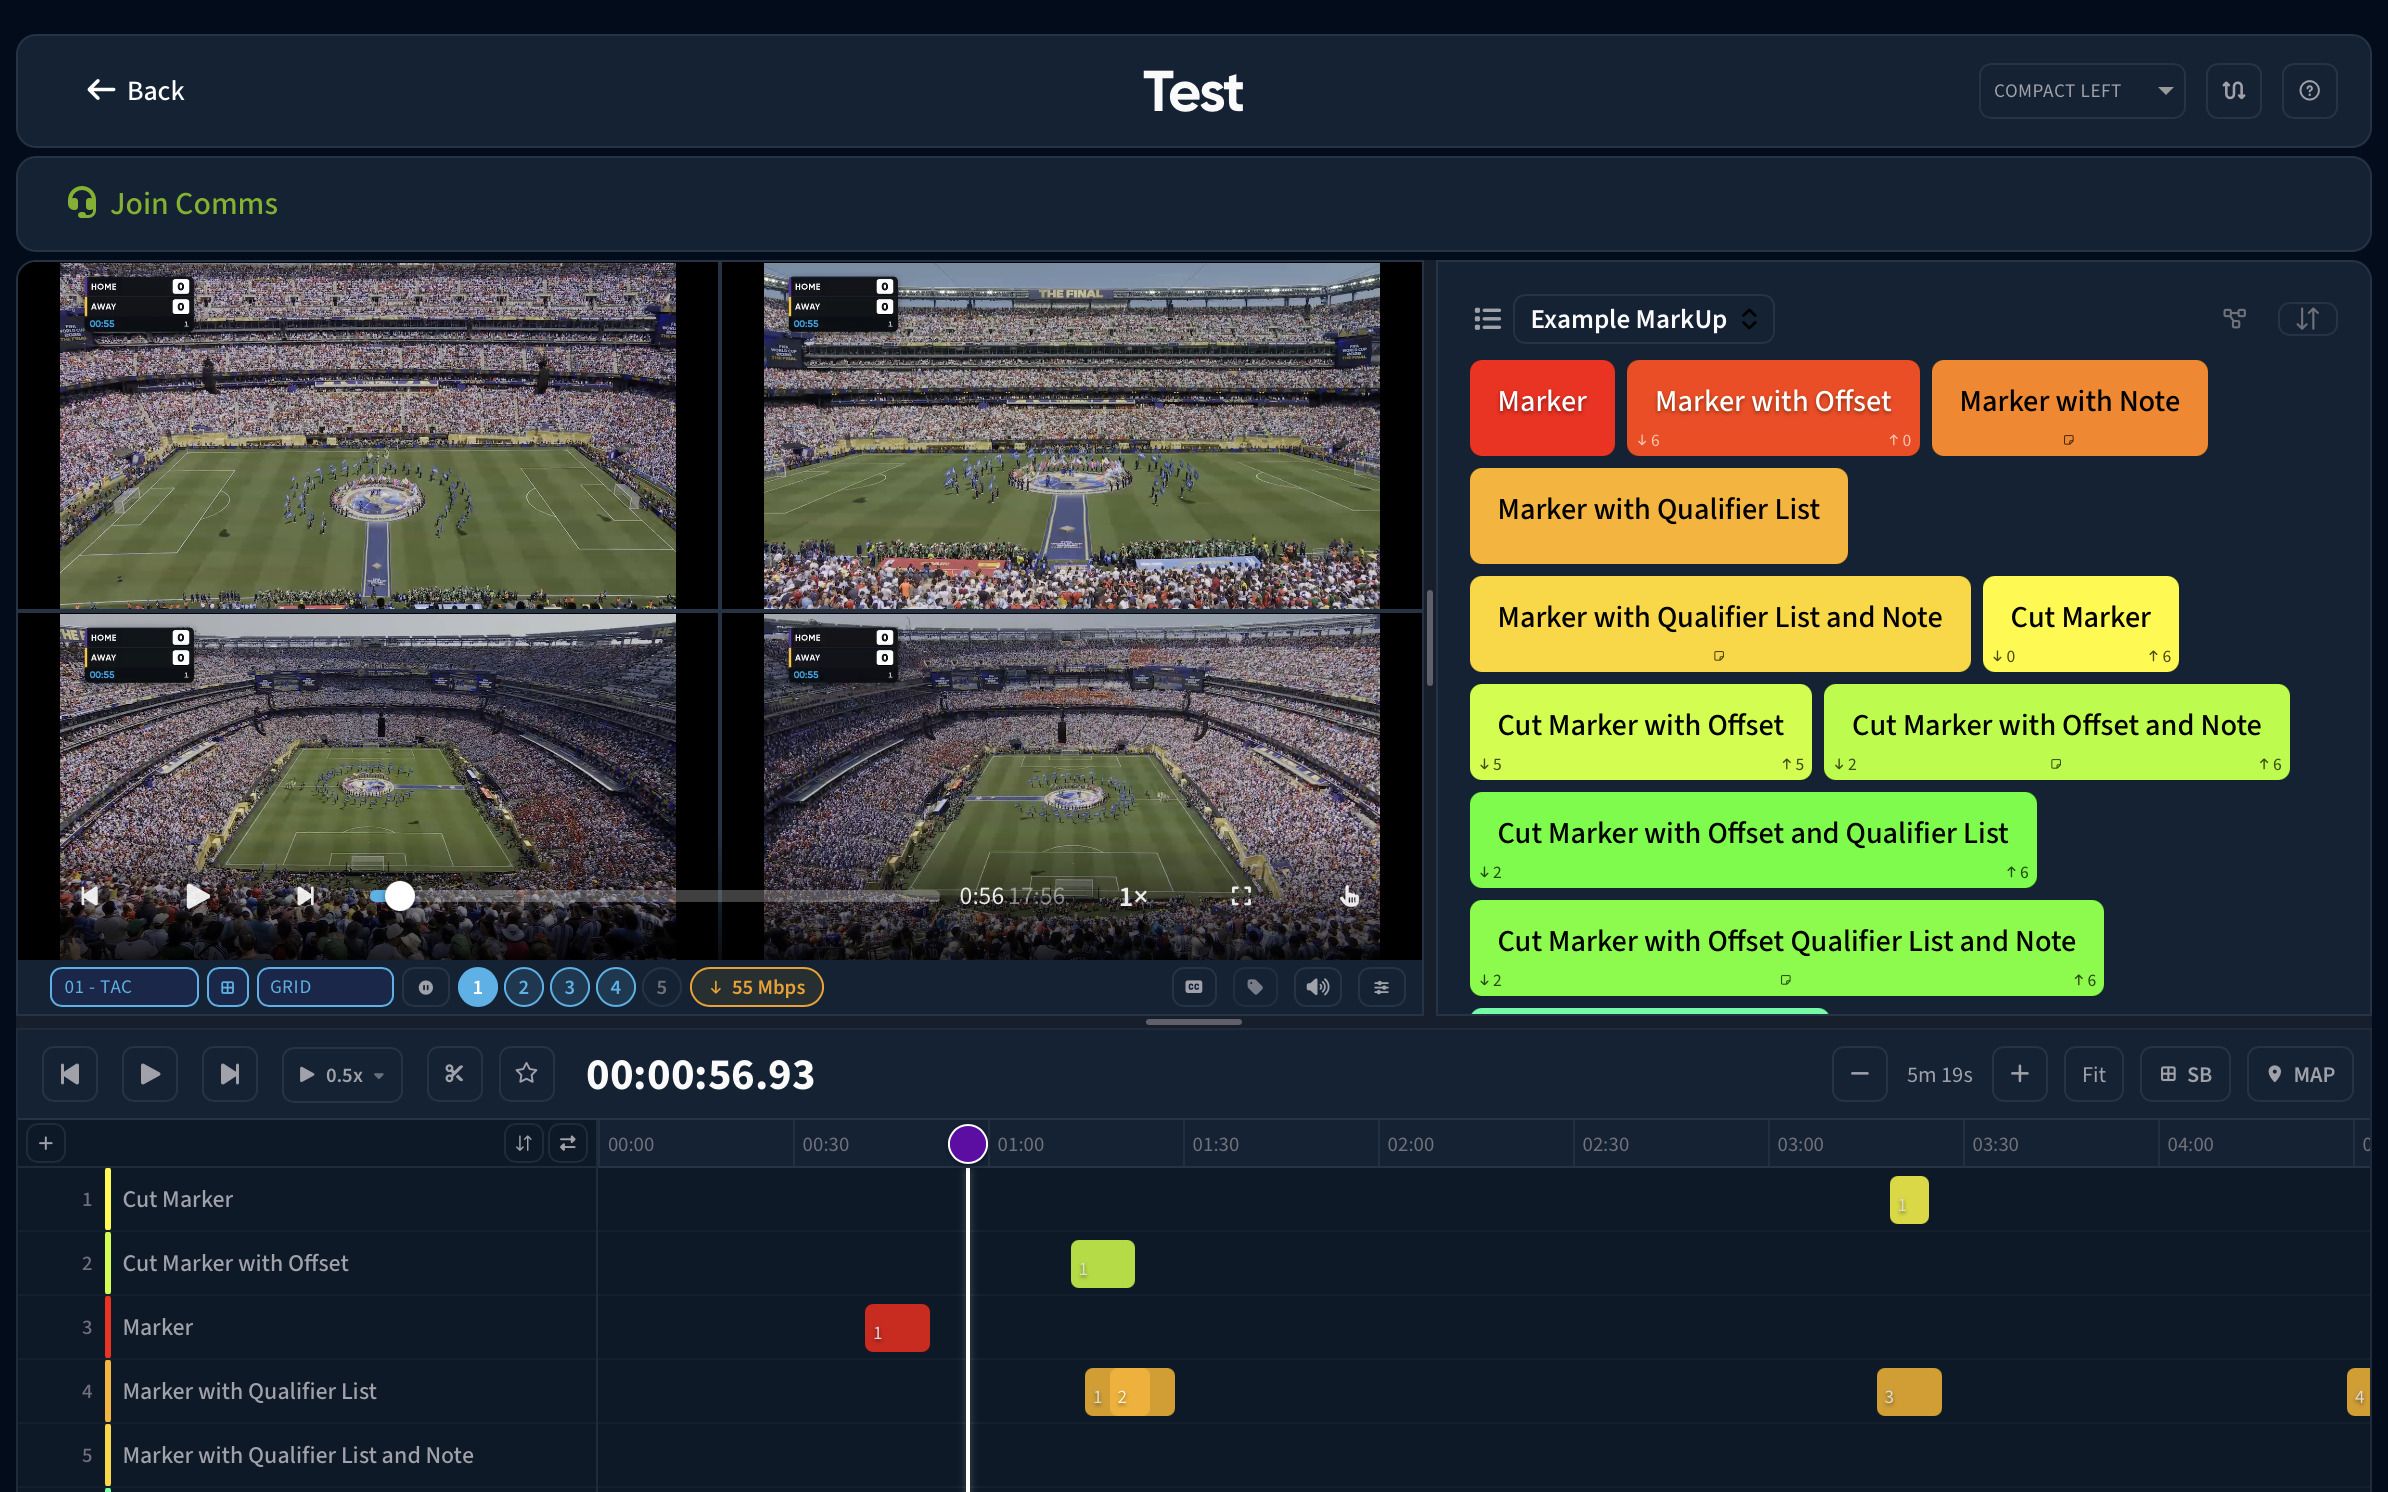Go Back to previous page

point(135,91)
